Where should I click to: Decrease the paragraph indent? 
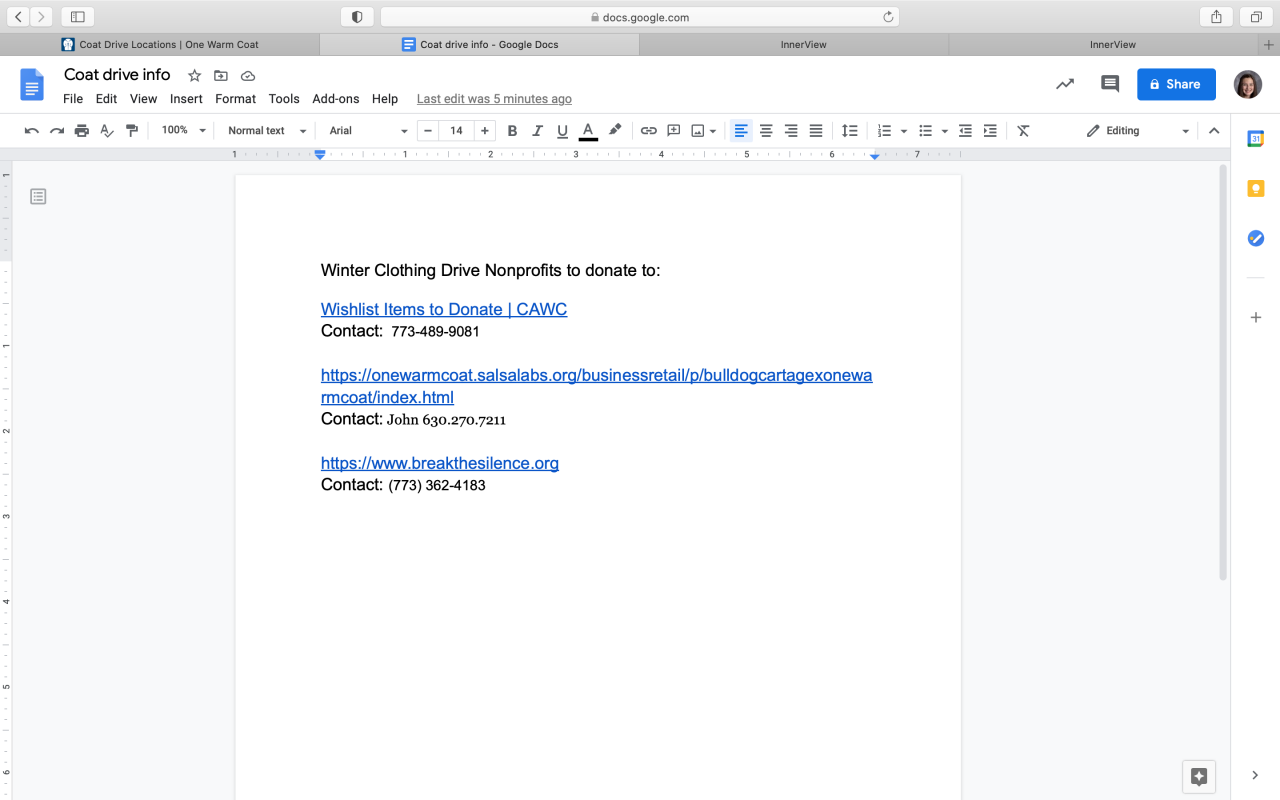[x=965, y=131]
